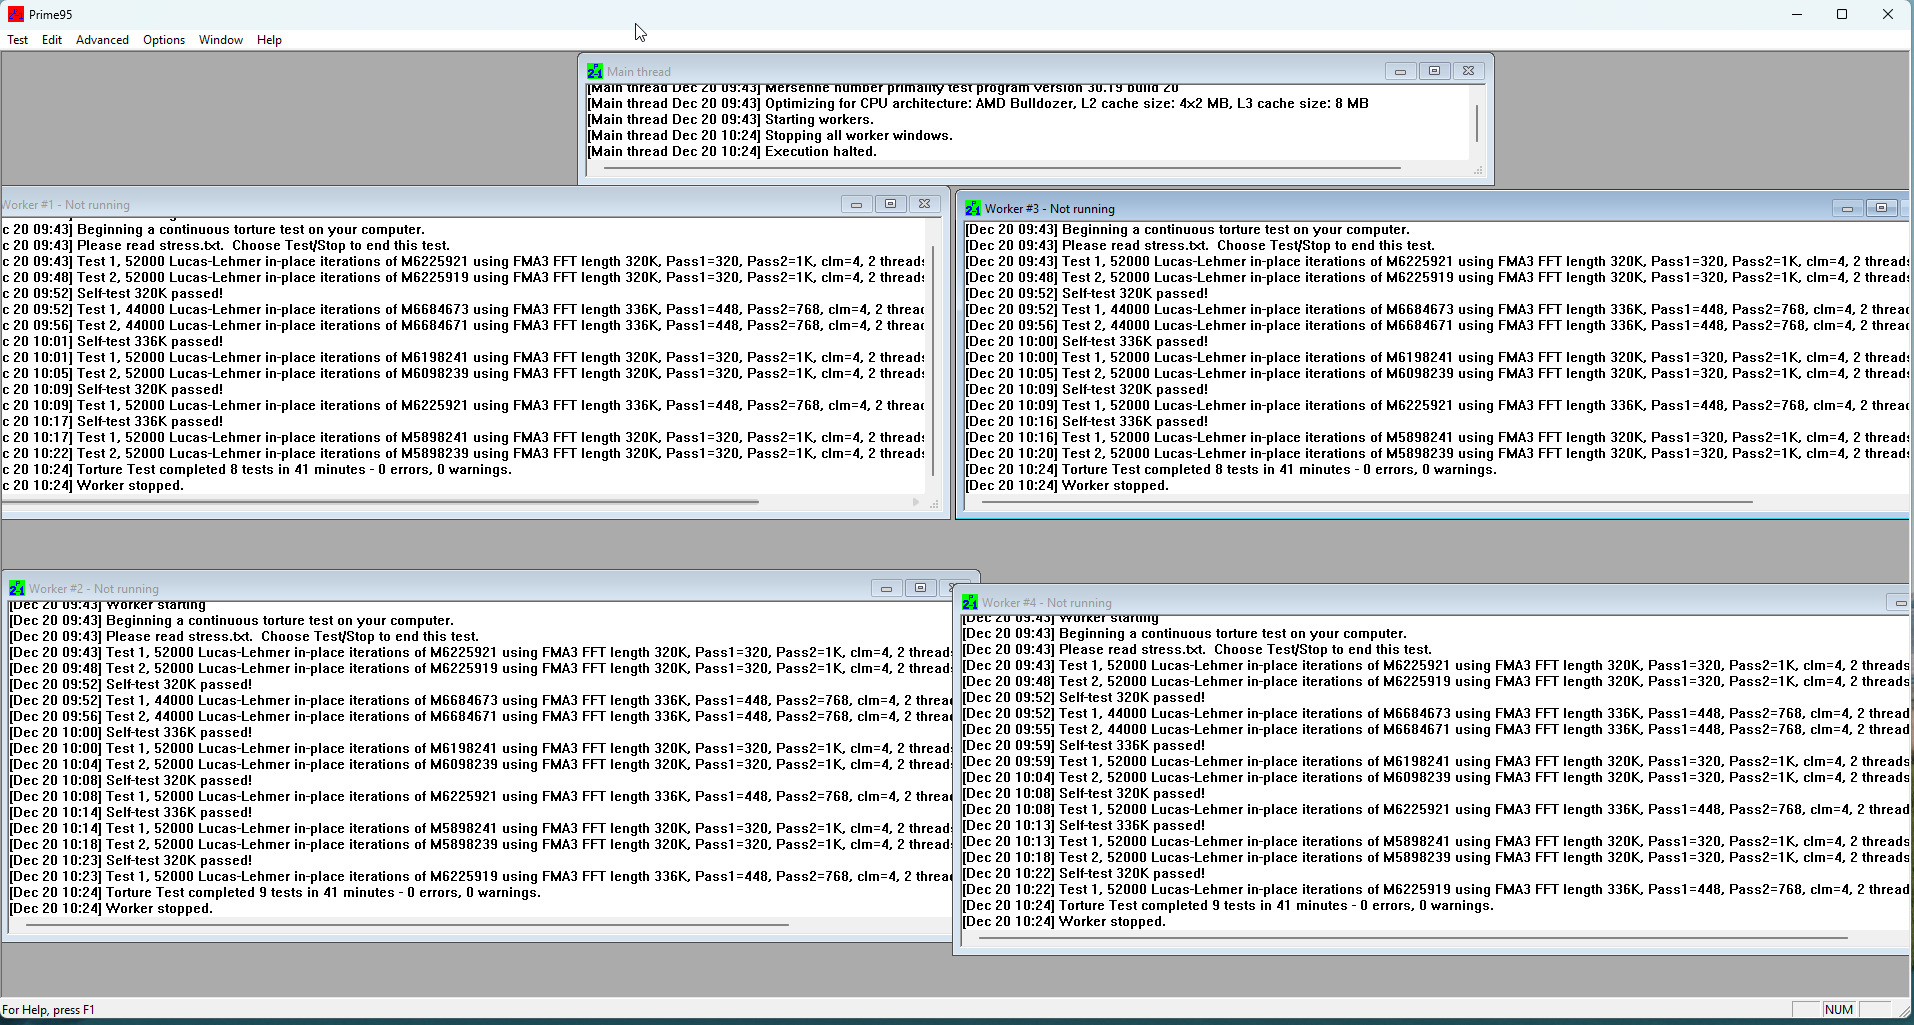1914x1025 pixels.
Task: Open the Window menu
Action: (221, 40)
